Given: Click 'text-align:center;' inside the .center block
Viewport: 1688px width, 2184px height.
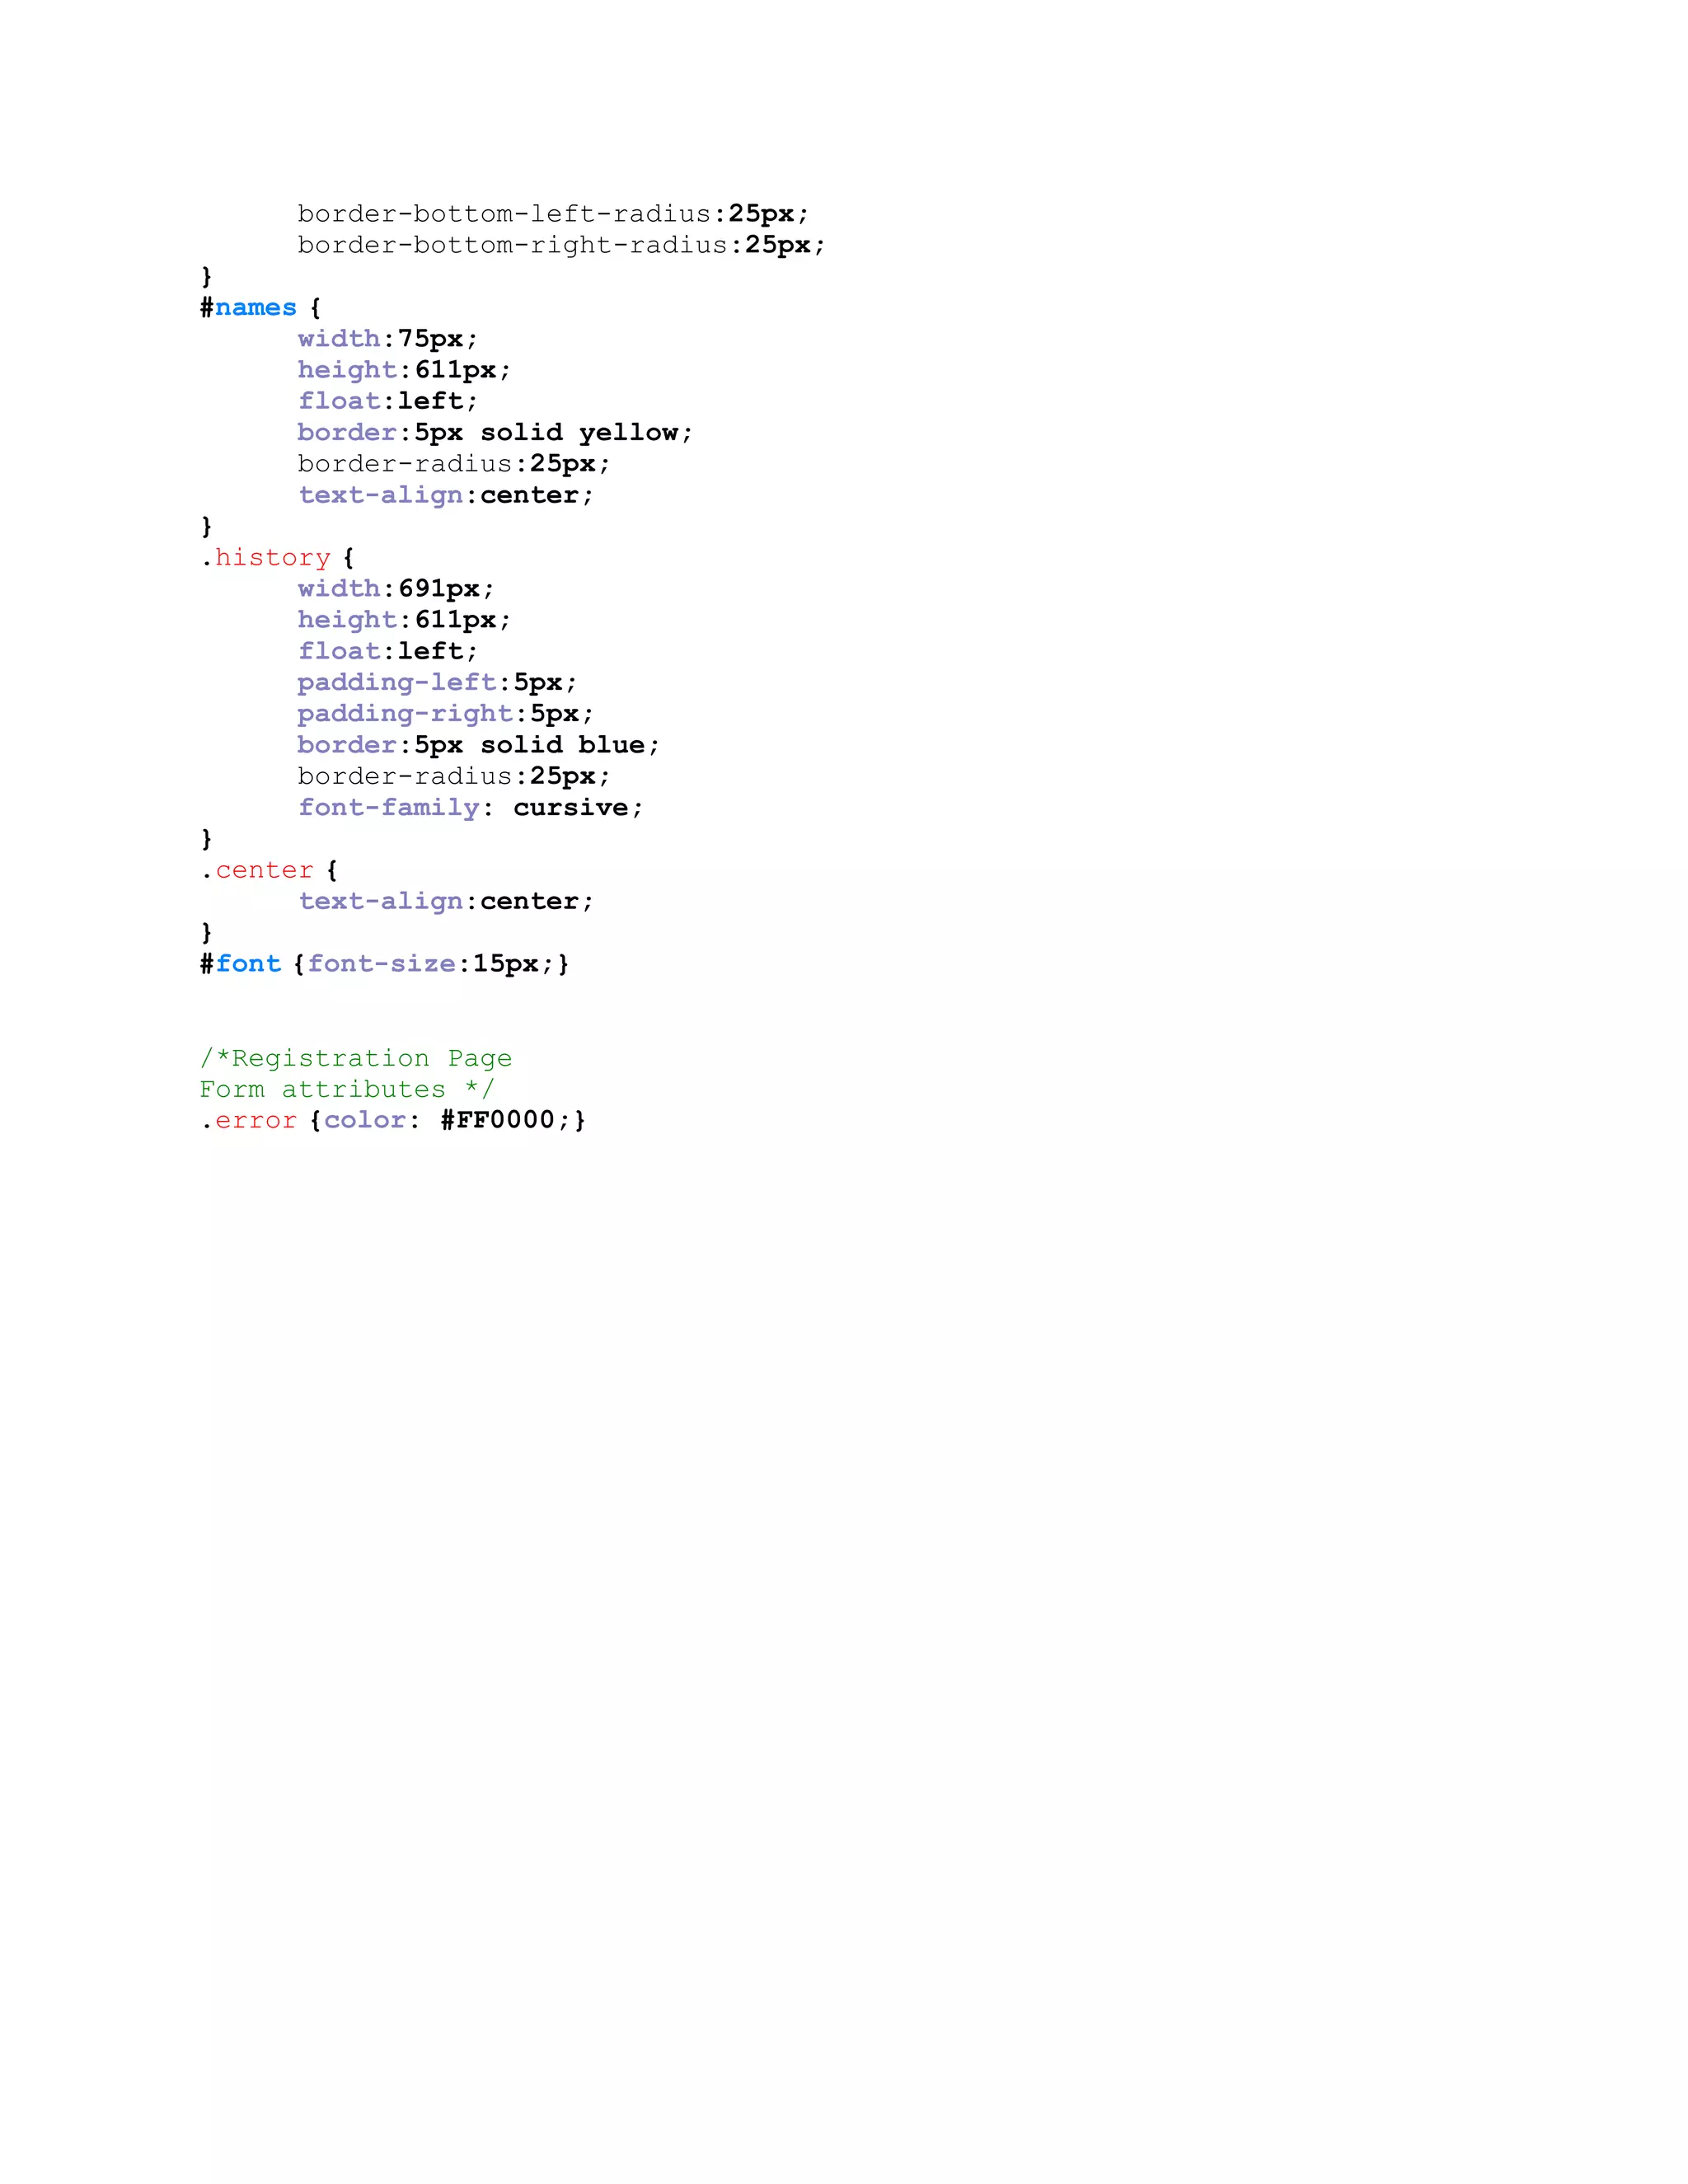Looking at the screenshot, I should pyautogui.click(x=446, y=901).
